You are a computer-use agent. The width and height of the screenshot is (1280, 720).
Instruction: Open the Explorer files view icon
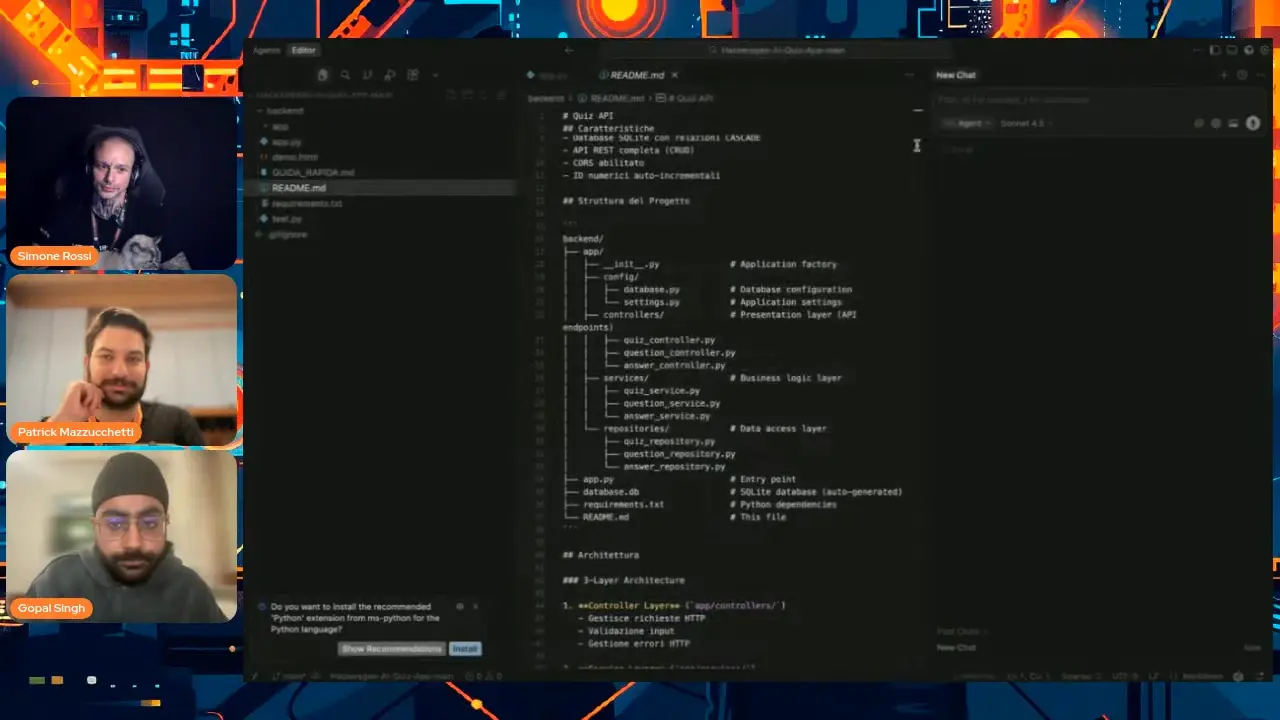coord(323,75)
